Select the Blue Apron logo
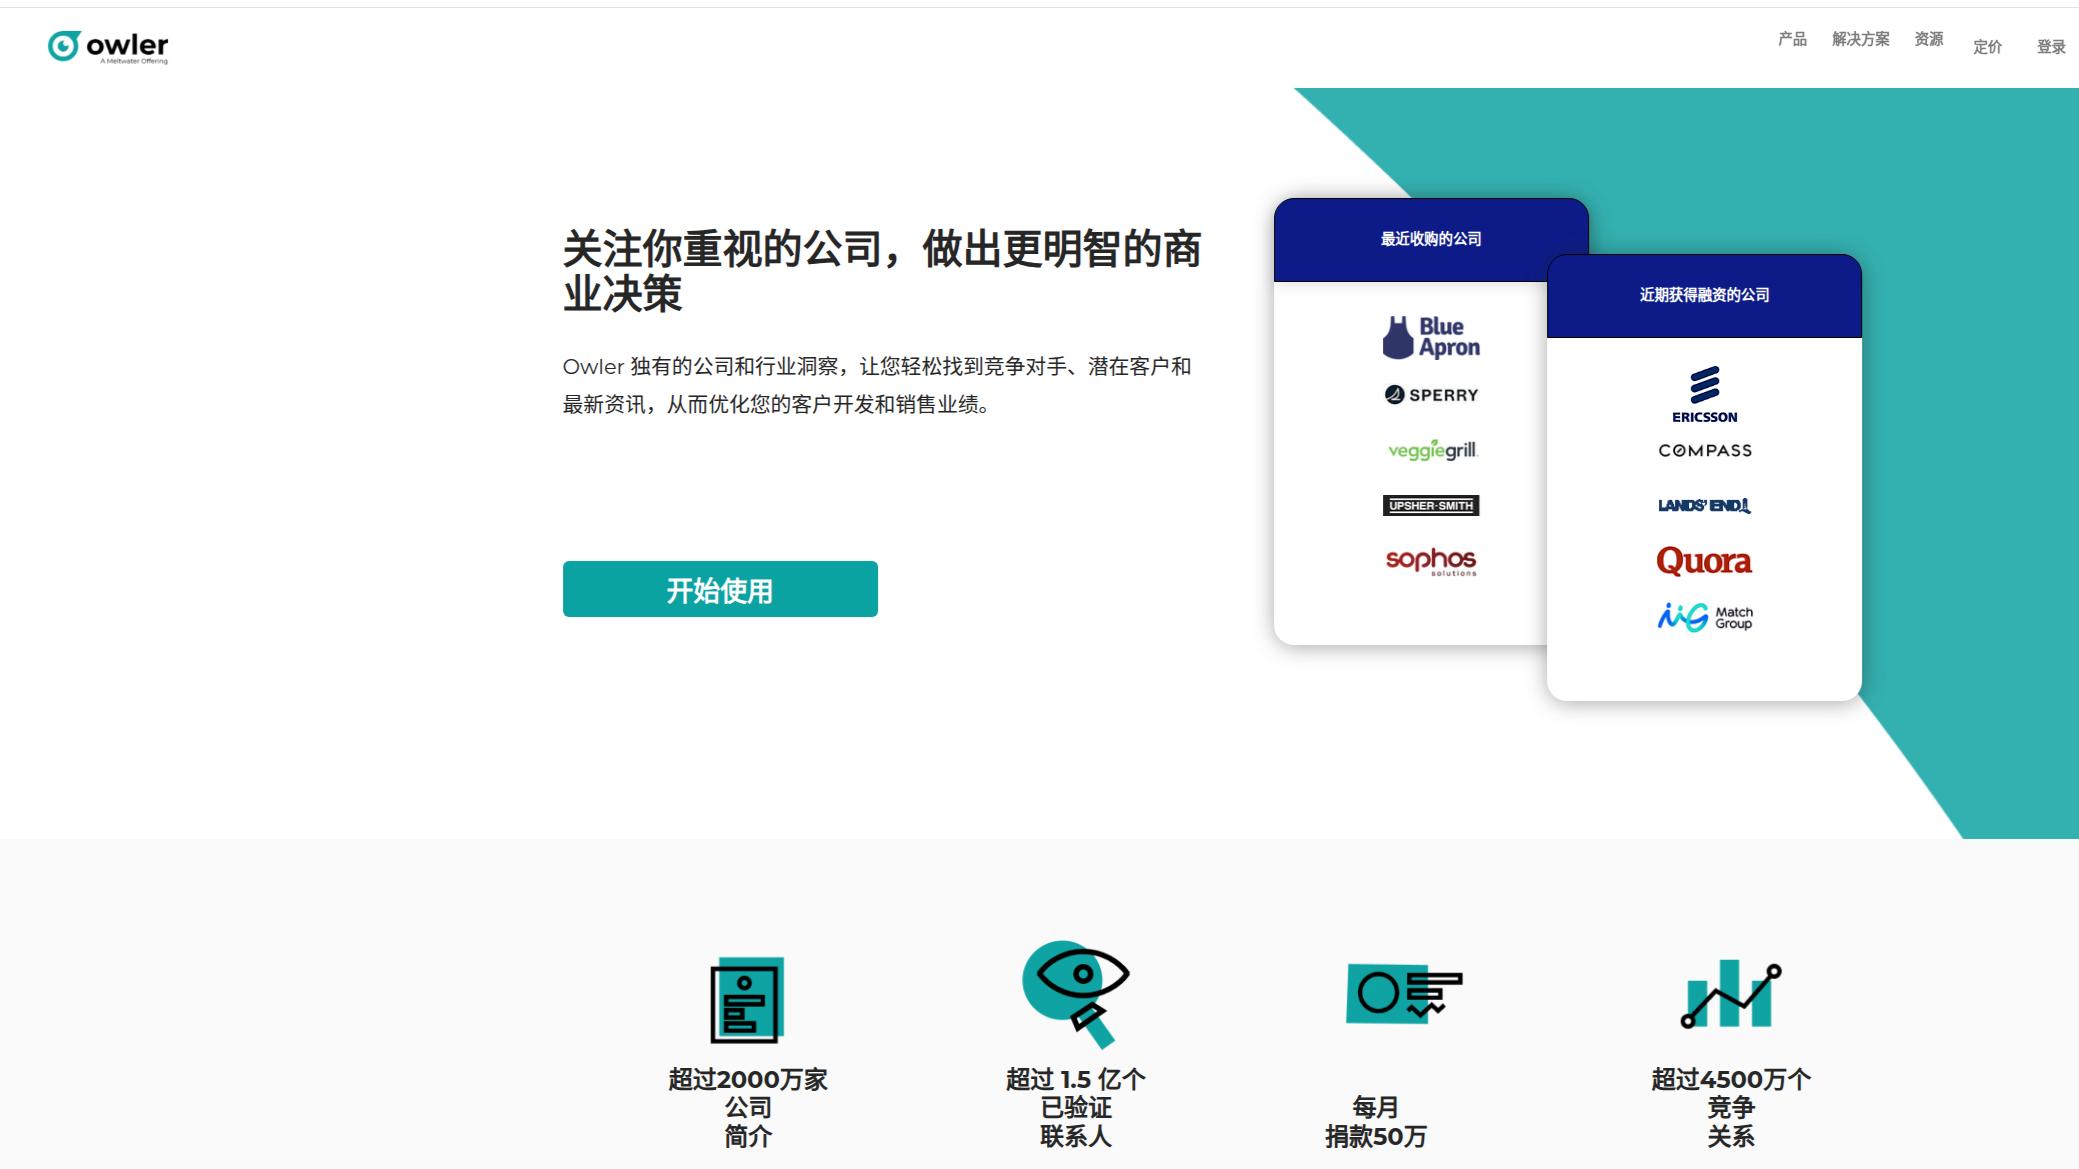This screenshot has width=2079, height=1169. [x=1431, y=337]
